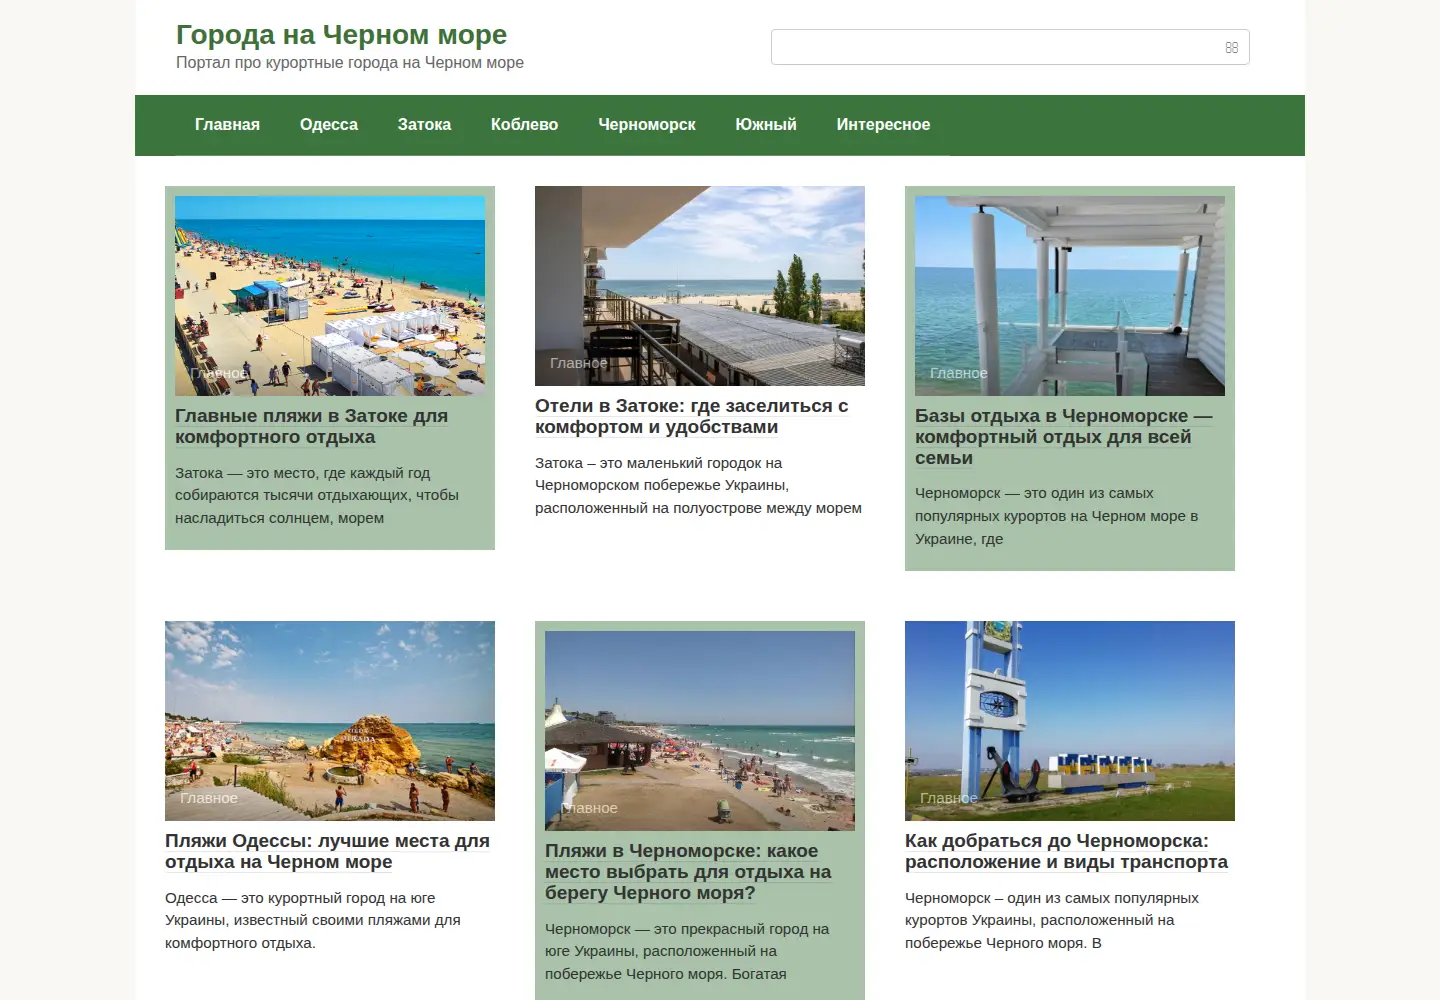Go to the Затока section
1440x1000 pixels.
(x=424, y=125)
